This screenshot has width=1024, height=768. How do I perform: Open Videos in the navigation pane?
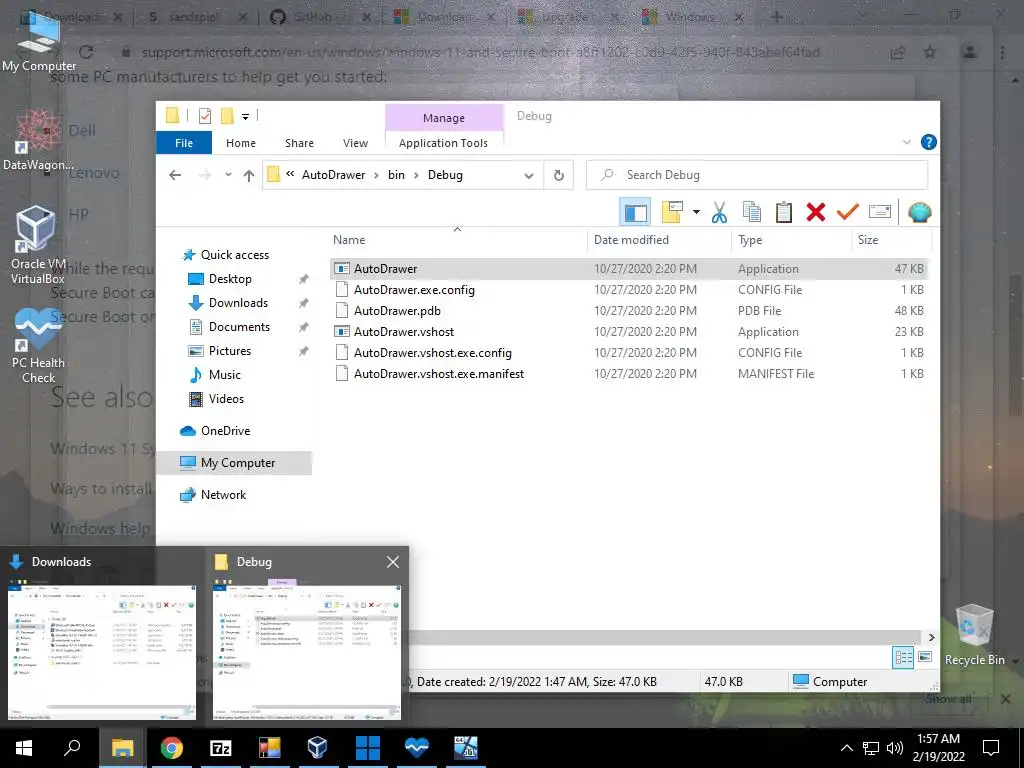(x=226, y=398)
